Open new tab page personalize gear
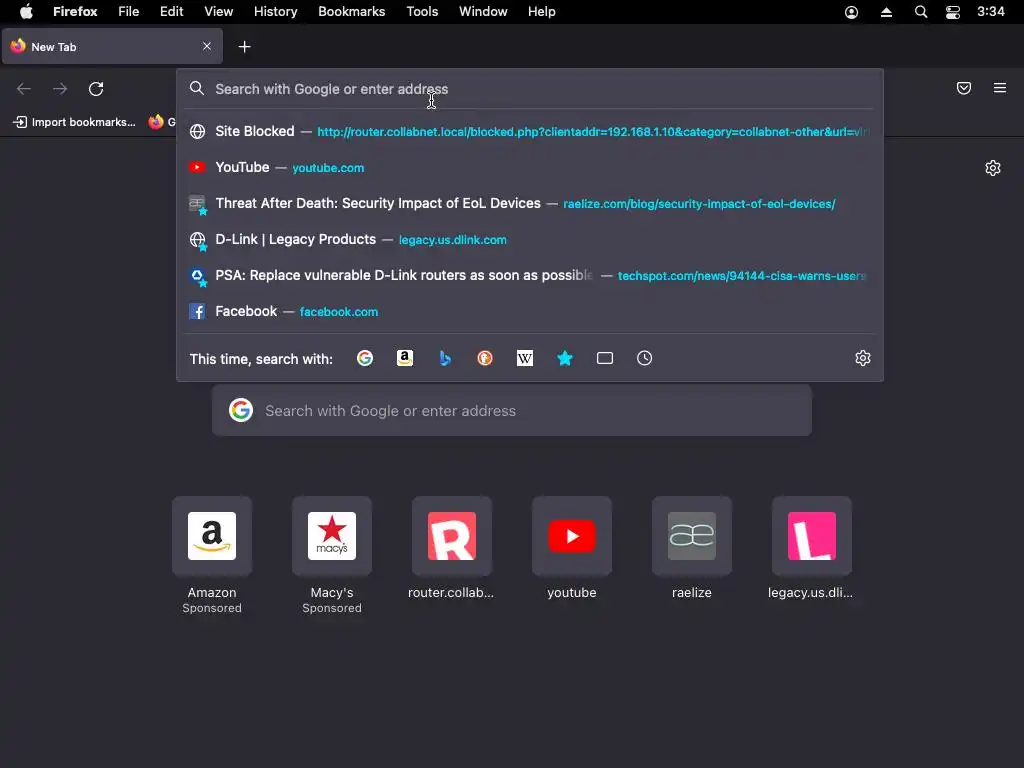 (993, 168)
